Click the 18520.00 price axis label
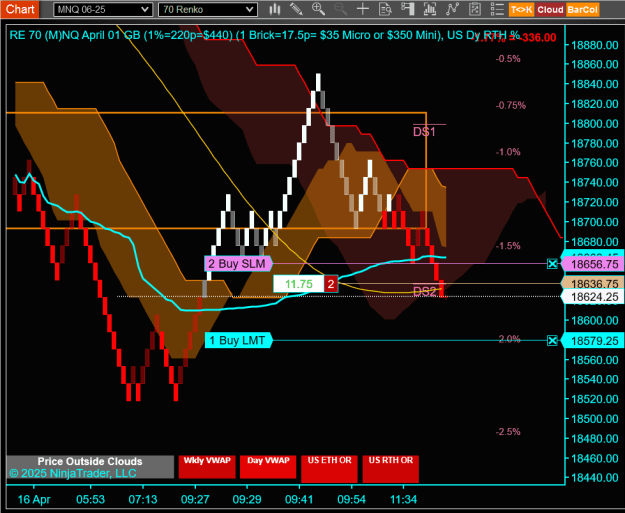The image size is (625, 513). click(x=595, y=399)
